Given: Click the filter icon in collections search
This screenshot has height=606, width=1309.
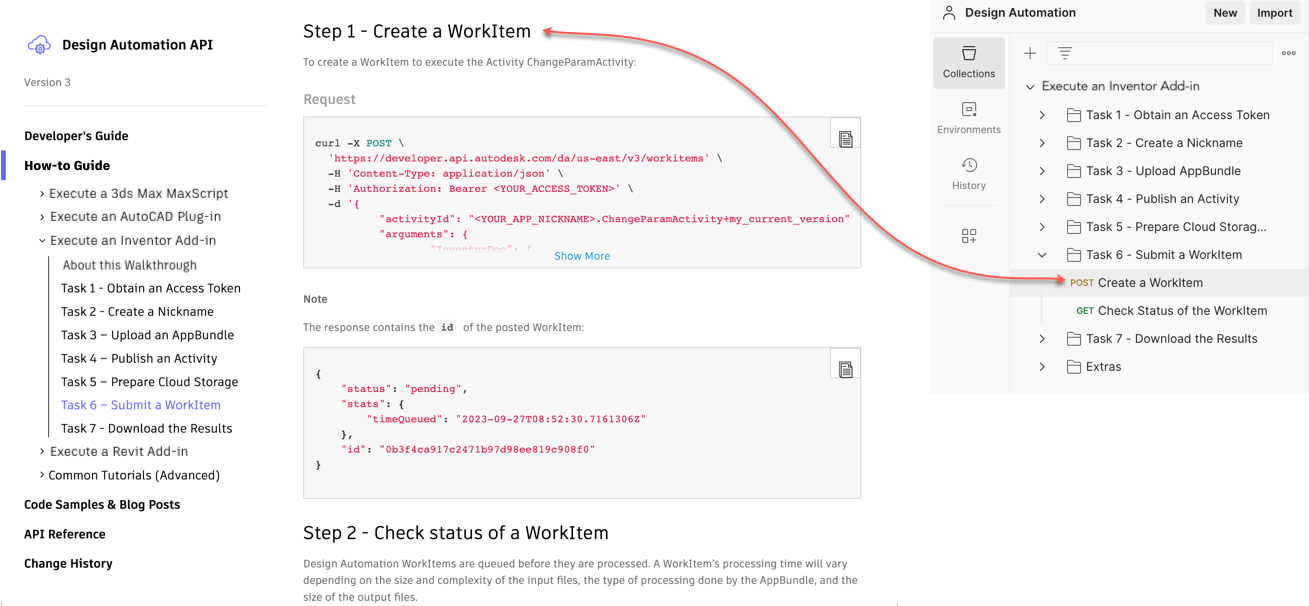Looking at the screenshot, I should tap(1065, 53).
